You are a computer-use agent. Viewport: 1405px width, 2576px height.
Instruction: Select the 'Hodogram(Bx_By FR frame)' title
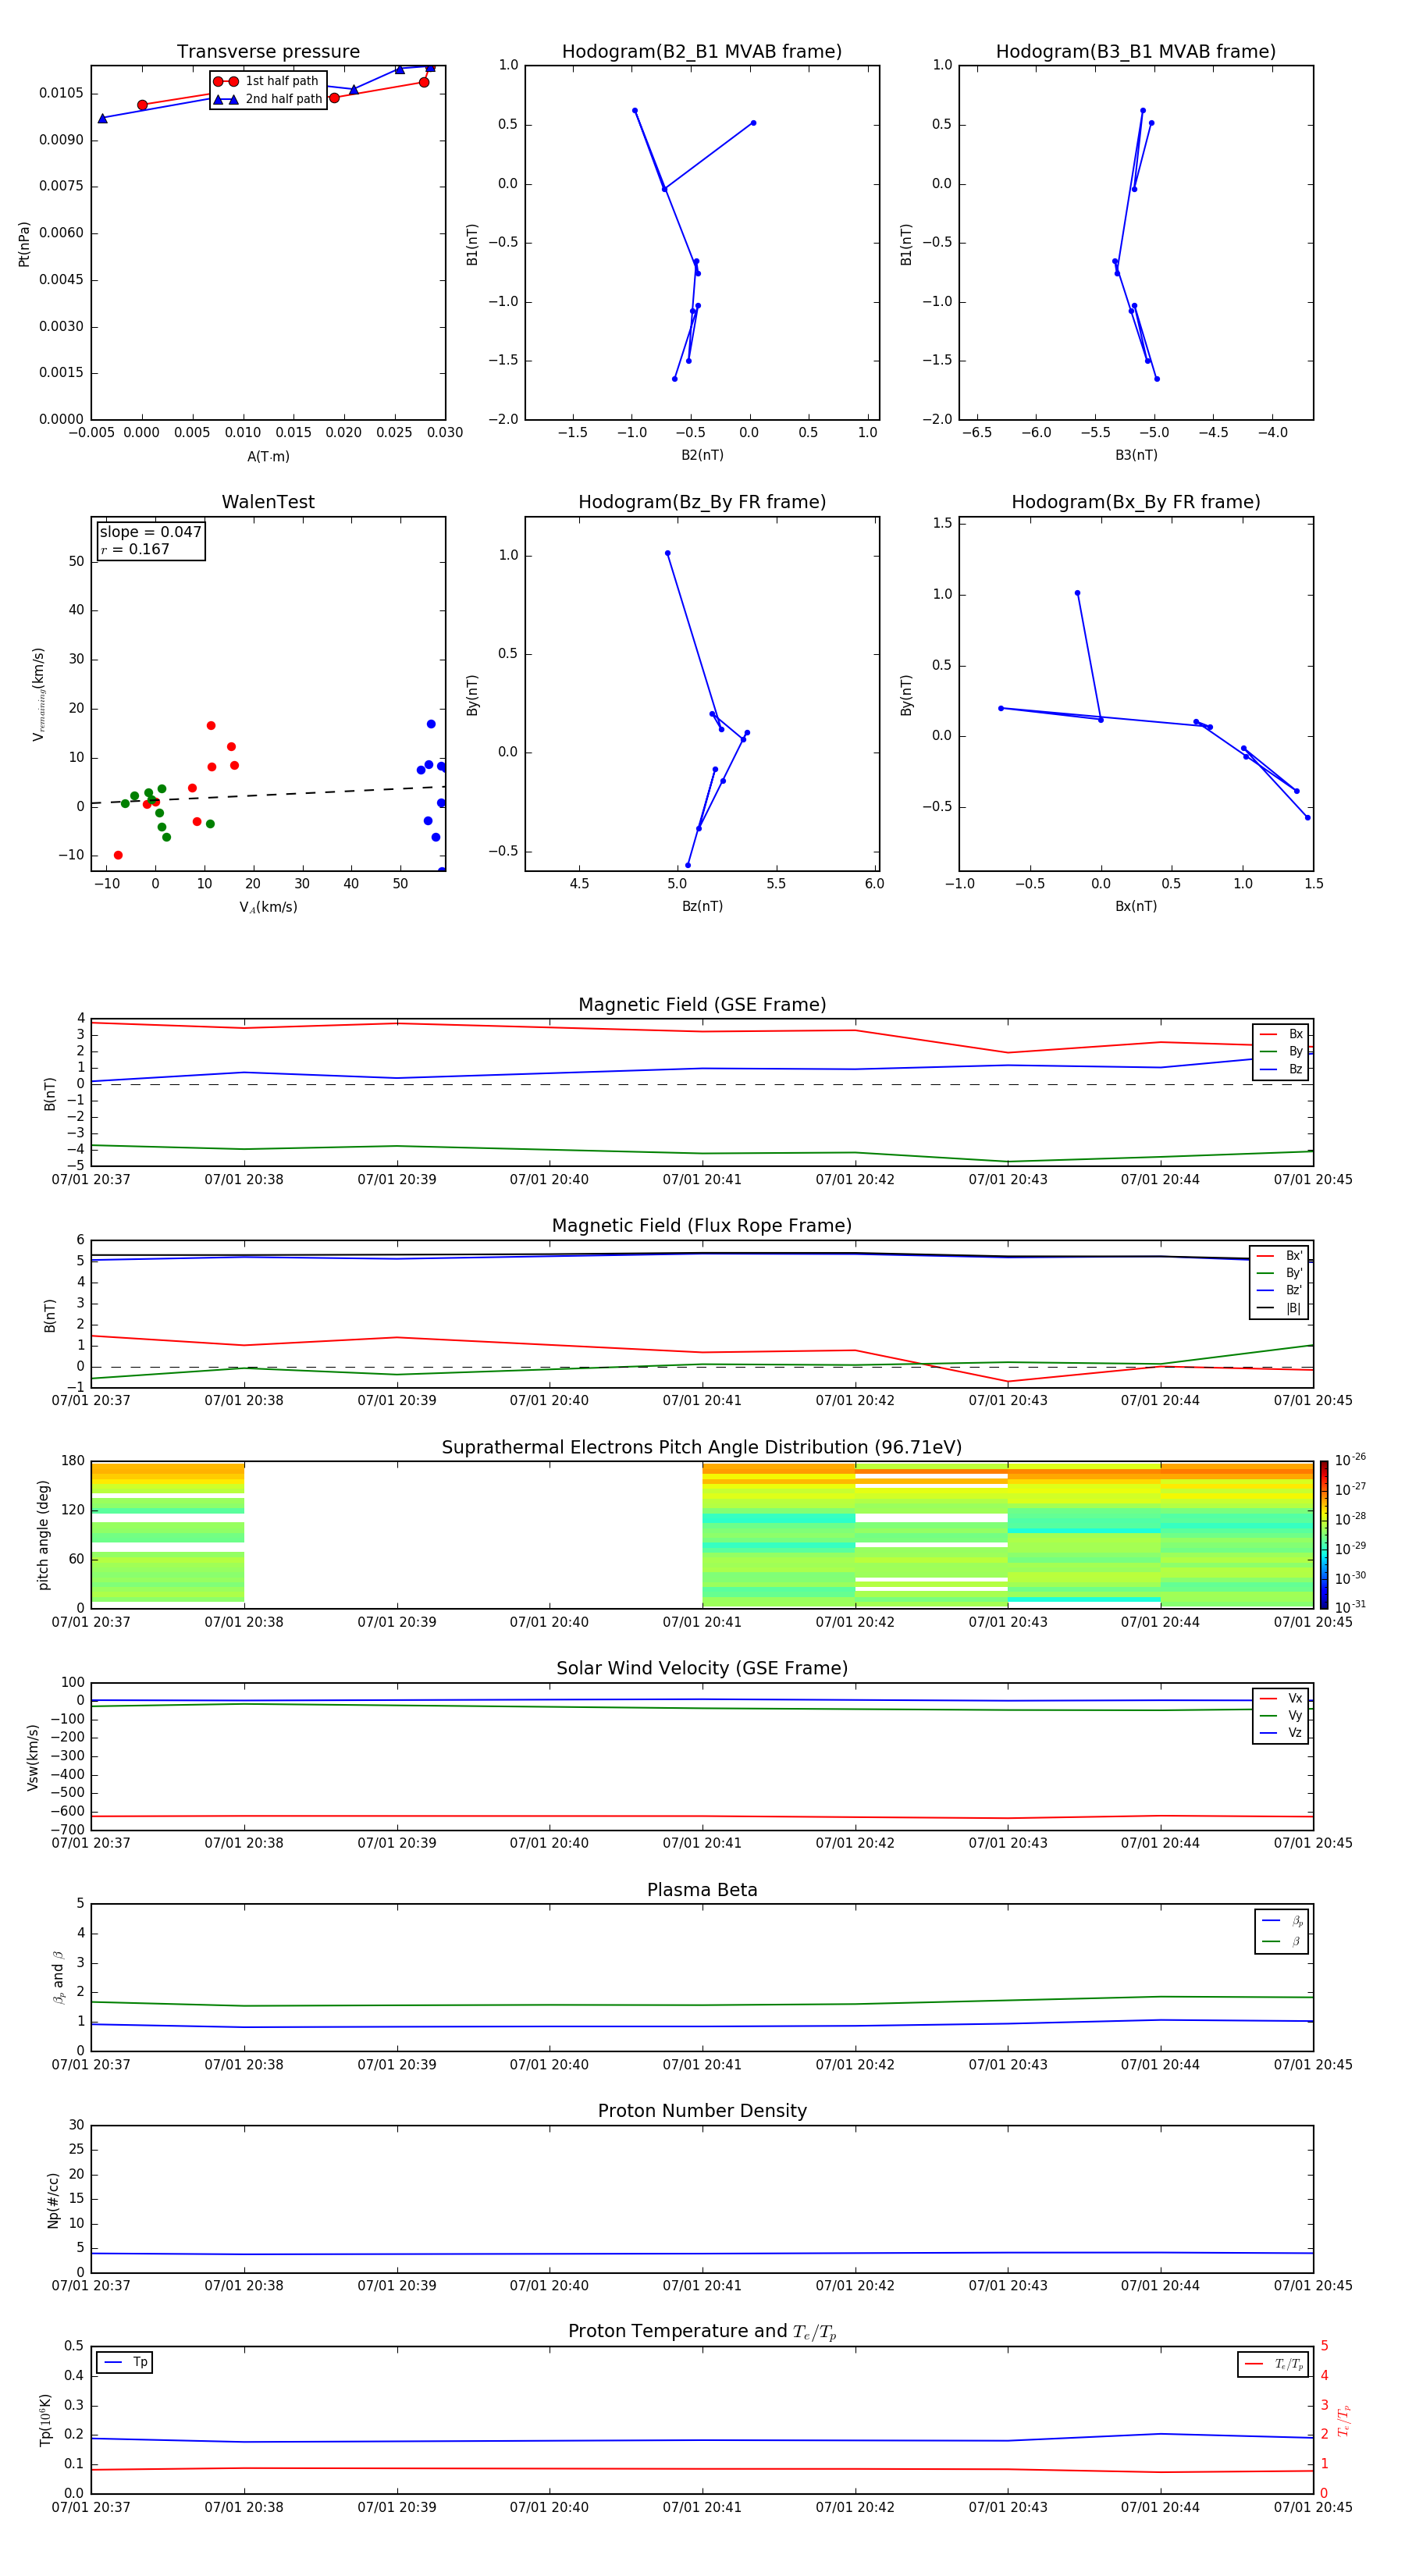point(1136,502)
